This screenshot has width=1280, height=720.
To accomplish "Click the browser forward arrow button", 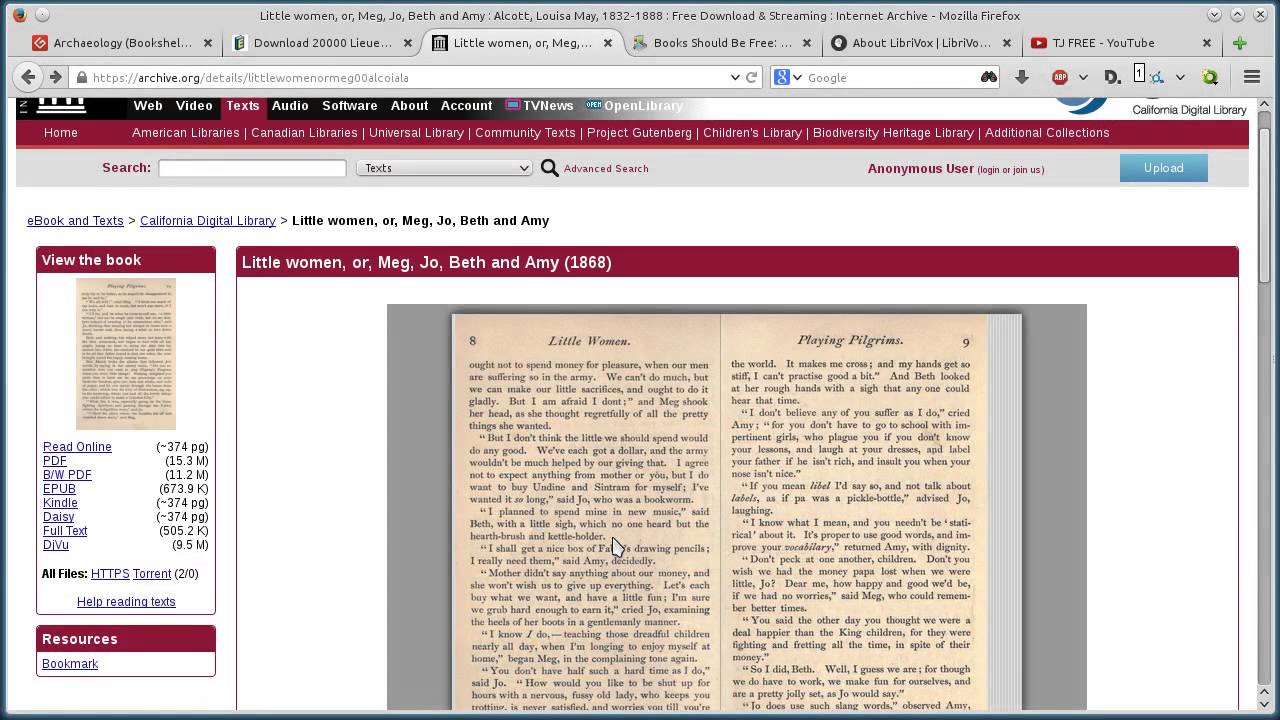I will 54,77.
